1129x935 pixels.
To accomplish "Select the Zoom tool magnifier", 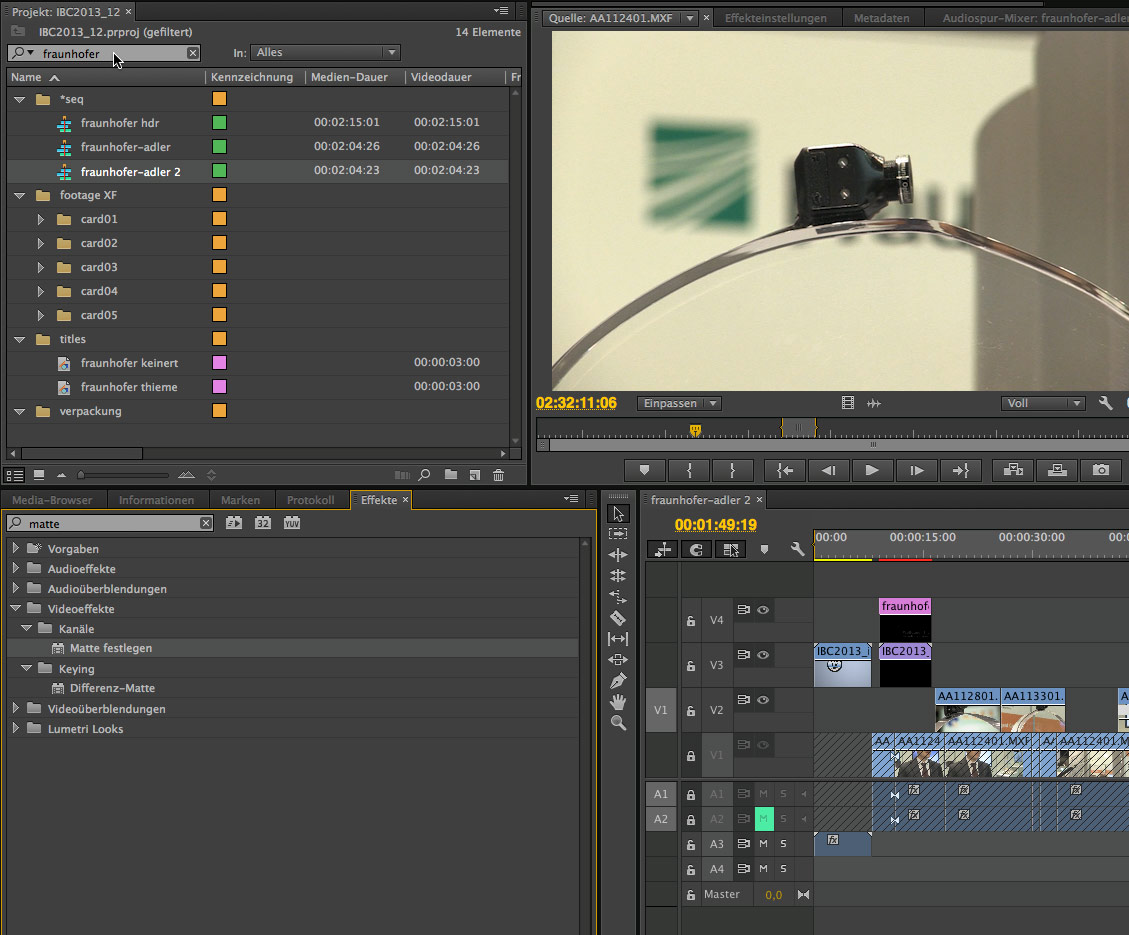I will (617, 723).
